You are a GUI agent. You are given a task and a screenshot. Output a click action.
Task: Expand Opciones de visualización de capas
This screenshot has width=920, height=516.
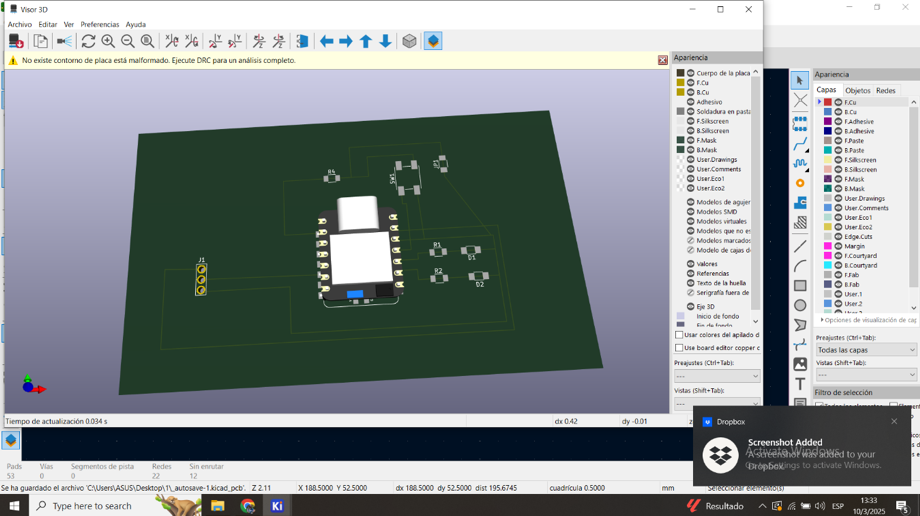click(x=868, y=320)
